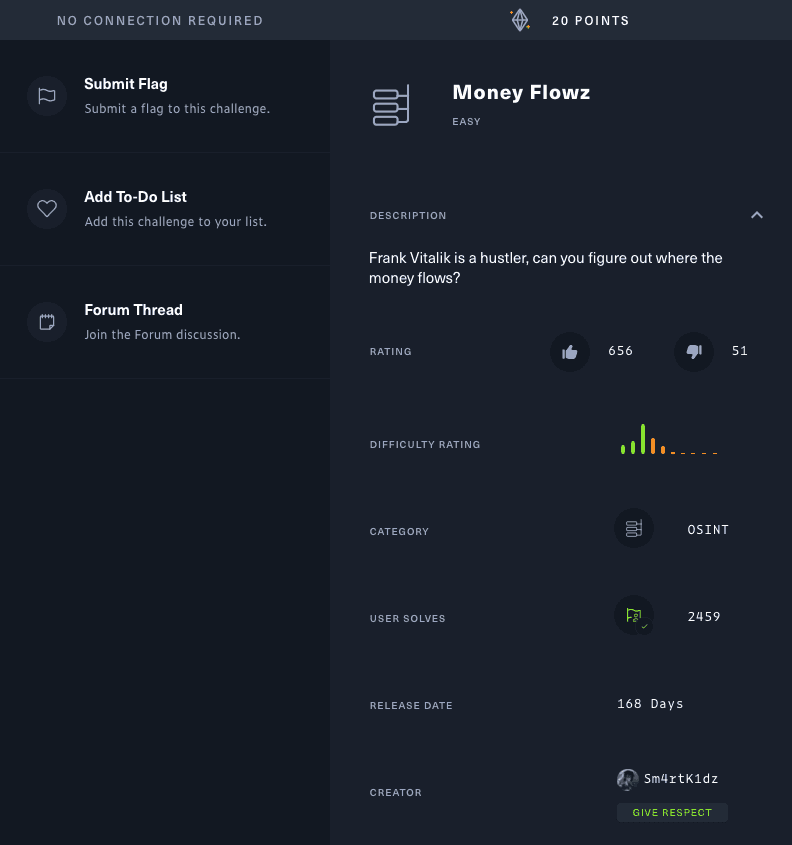
Task: Give a thumbs up rating
Action: (x=569, y=352)
